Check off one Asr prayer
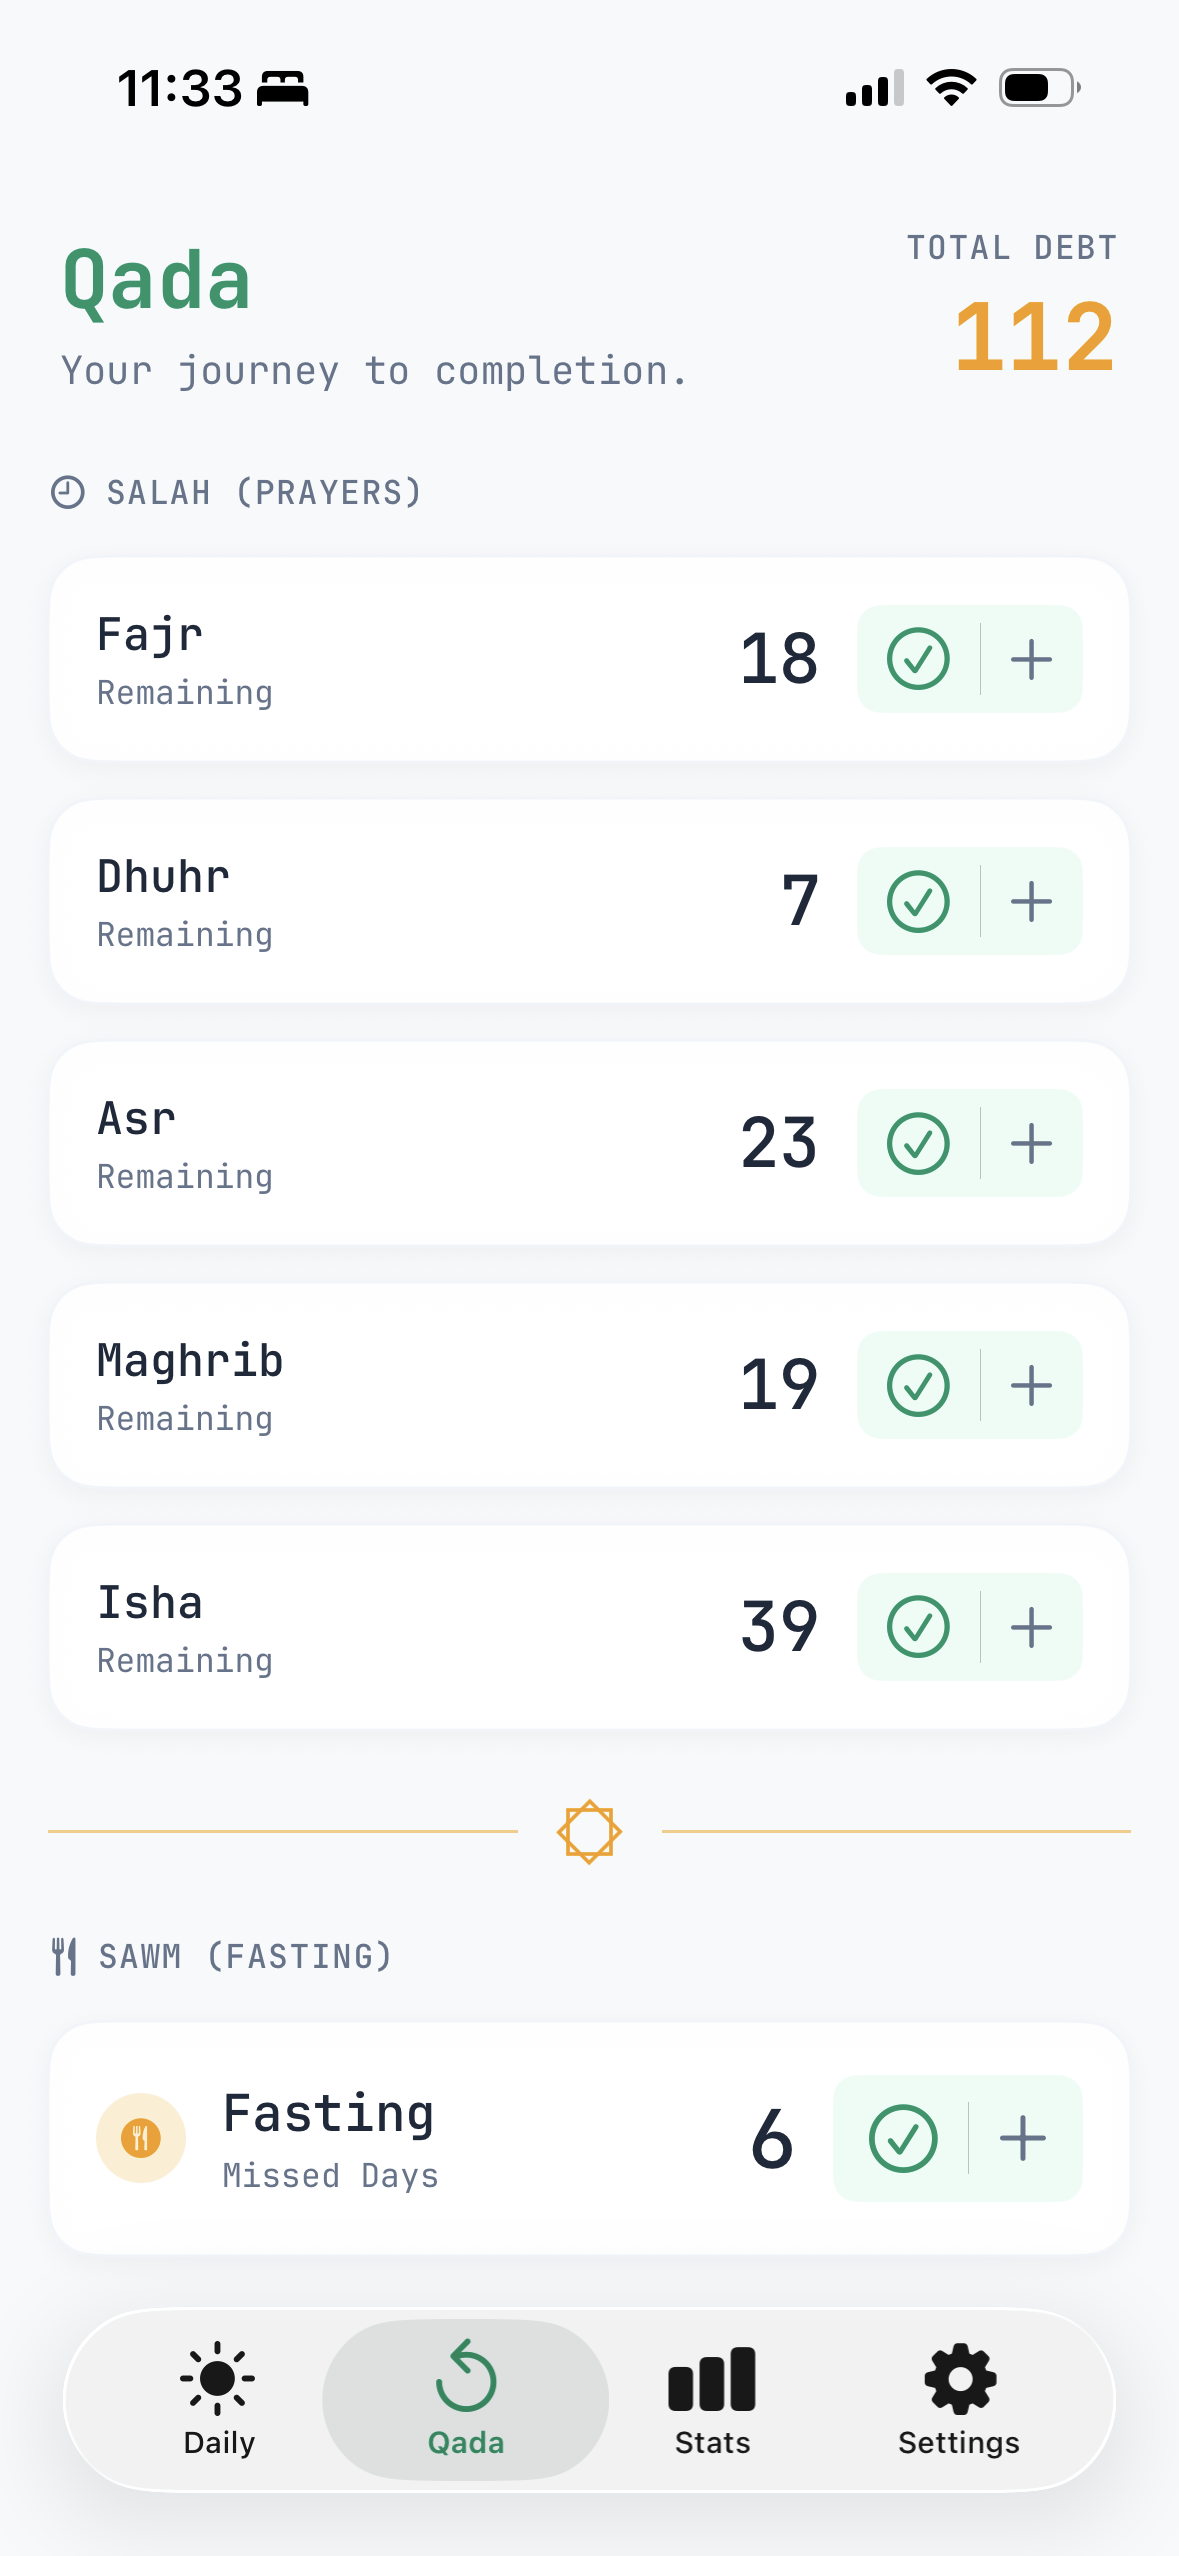The image size is (1179, 2556). click(918, 1143)
